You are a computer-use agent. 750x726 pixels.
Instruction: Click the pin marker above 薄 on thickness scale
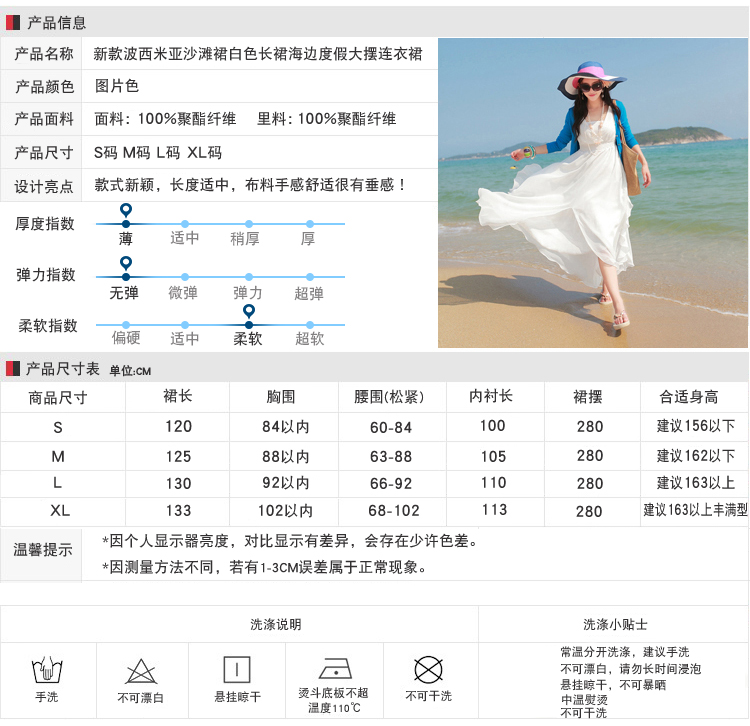(x=125, y=211)
